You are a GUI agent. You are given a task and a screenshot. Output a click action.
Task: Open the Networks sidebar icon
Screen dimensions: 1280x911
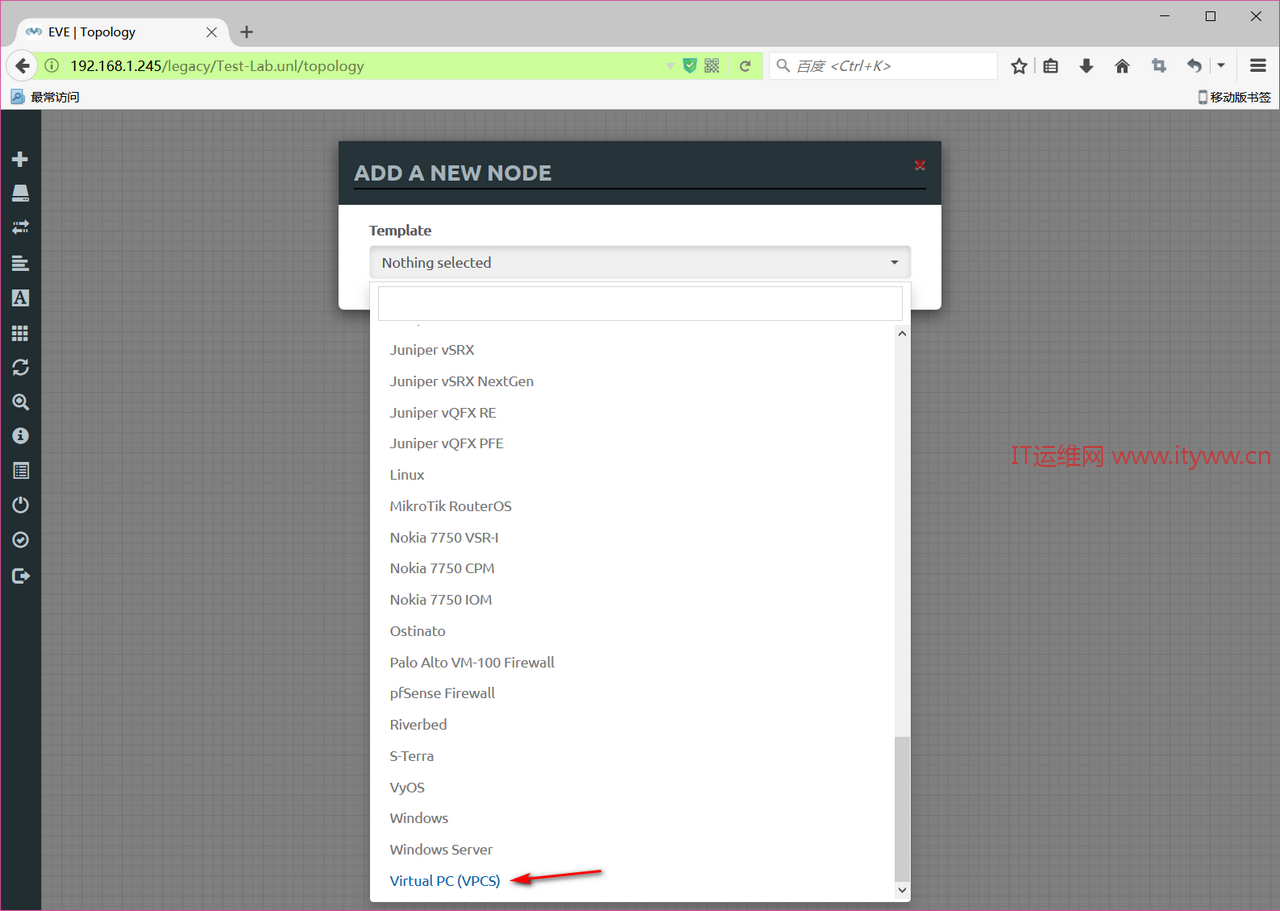point(20,228)
